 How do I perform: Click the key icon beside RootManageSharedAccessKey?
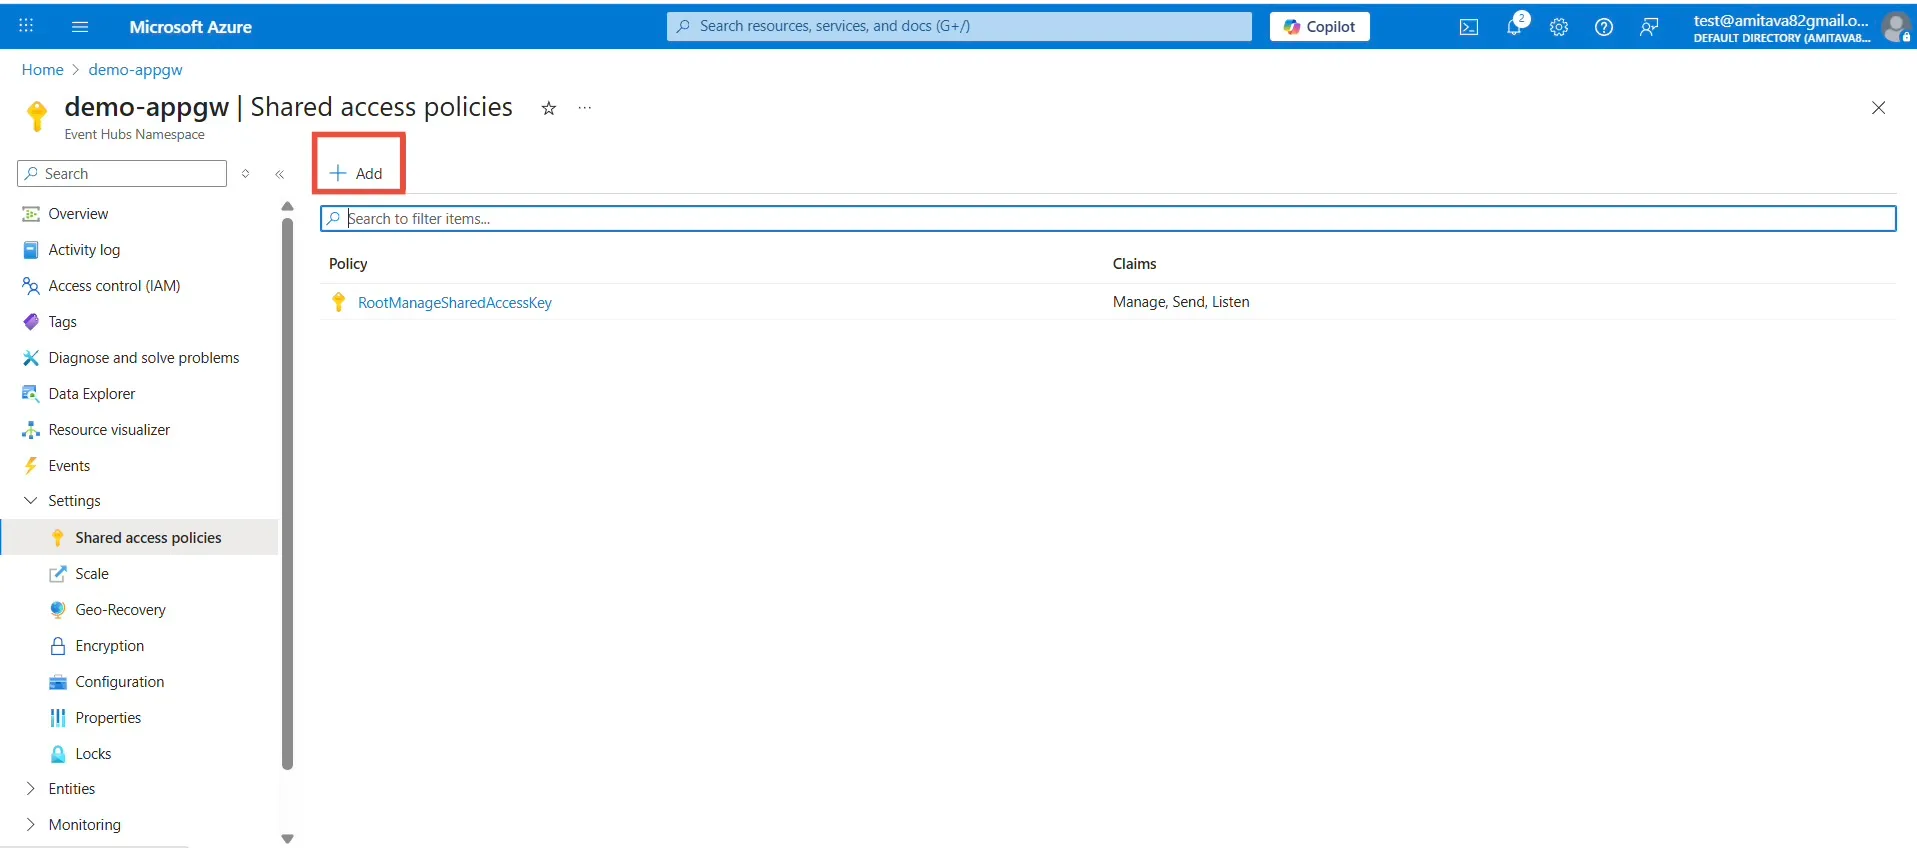coord(339,302)
